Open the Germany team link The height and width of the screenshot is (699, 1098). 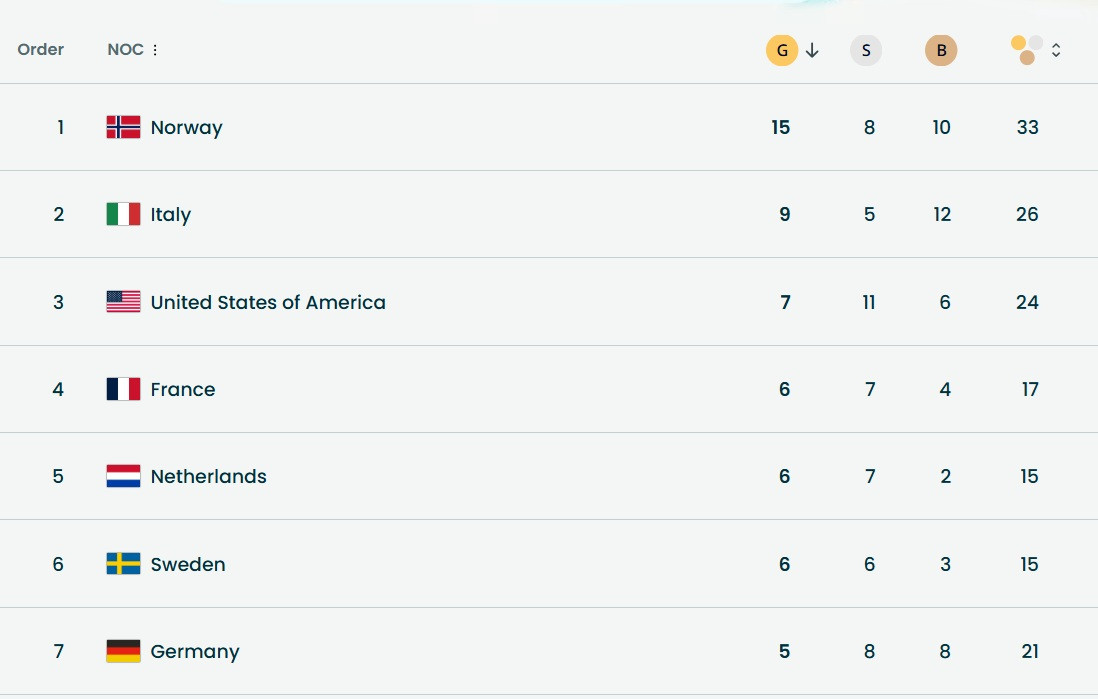(x=195, y=651)
